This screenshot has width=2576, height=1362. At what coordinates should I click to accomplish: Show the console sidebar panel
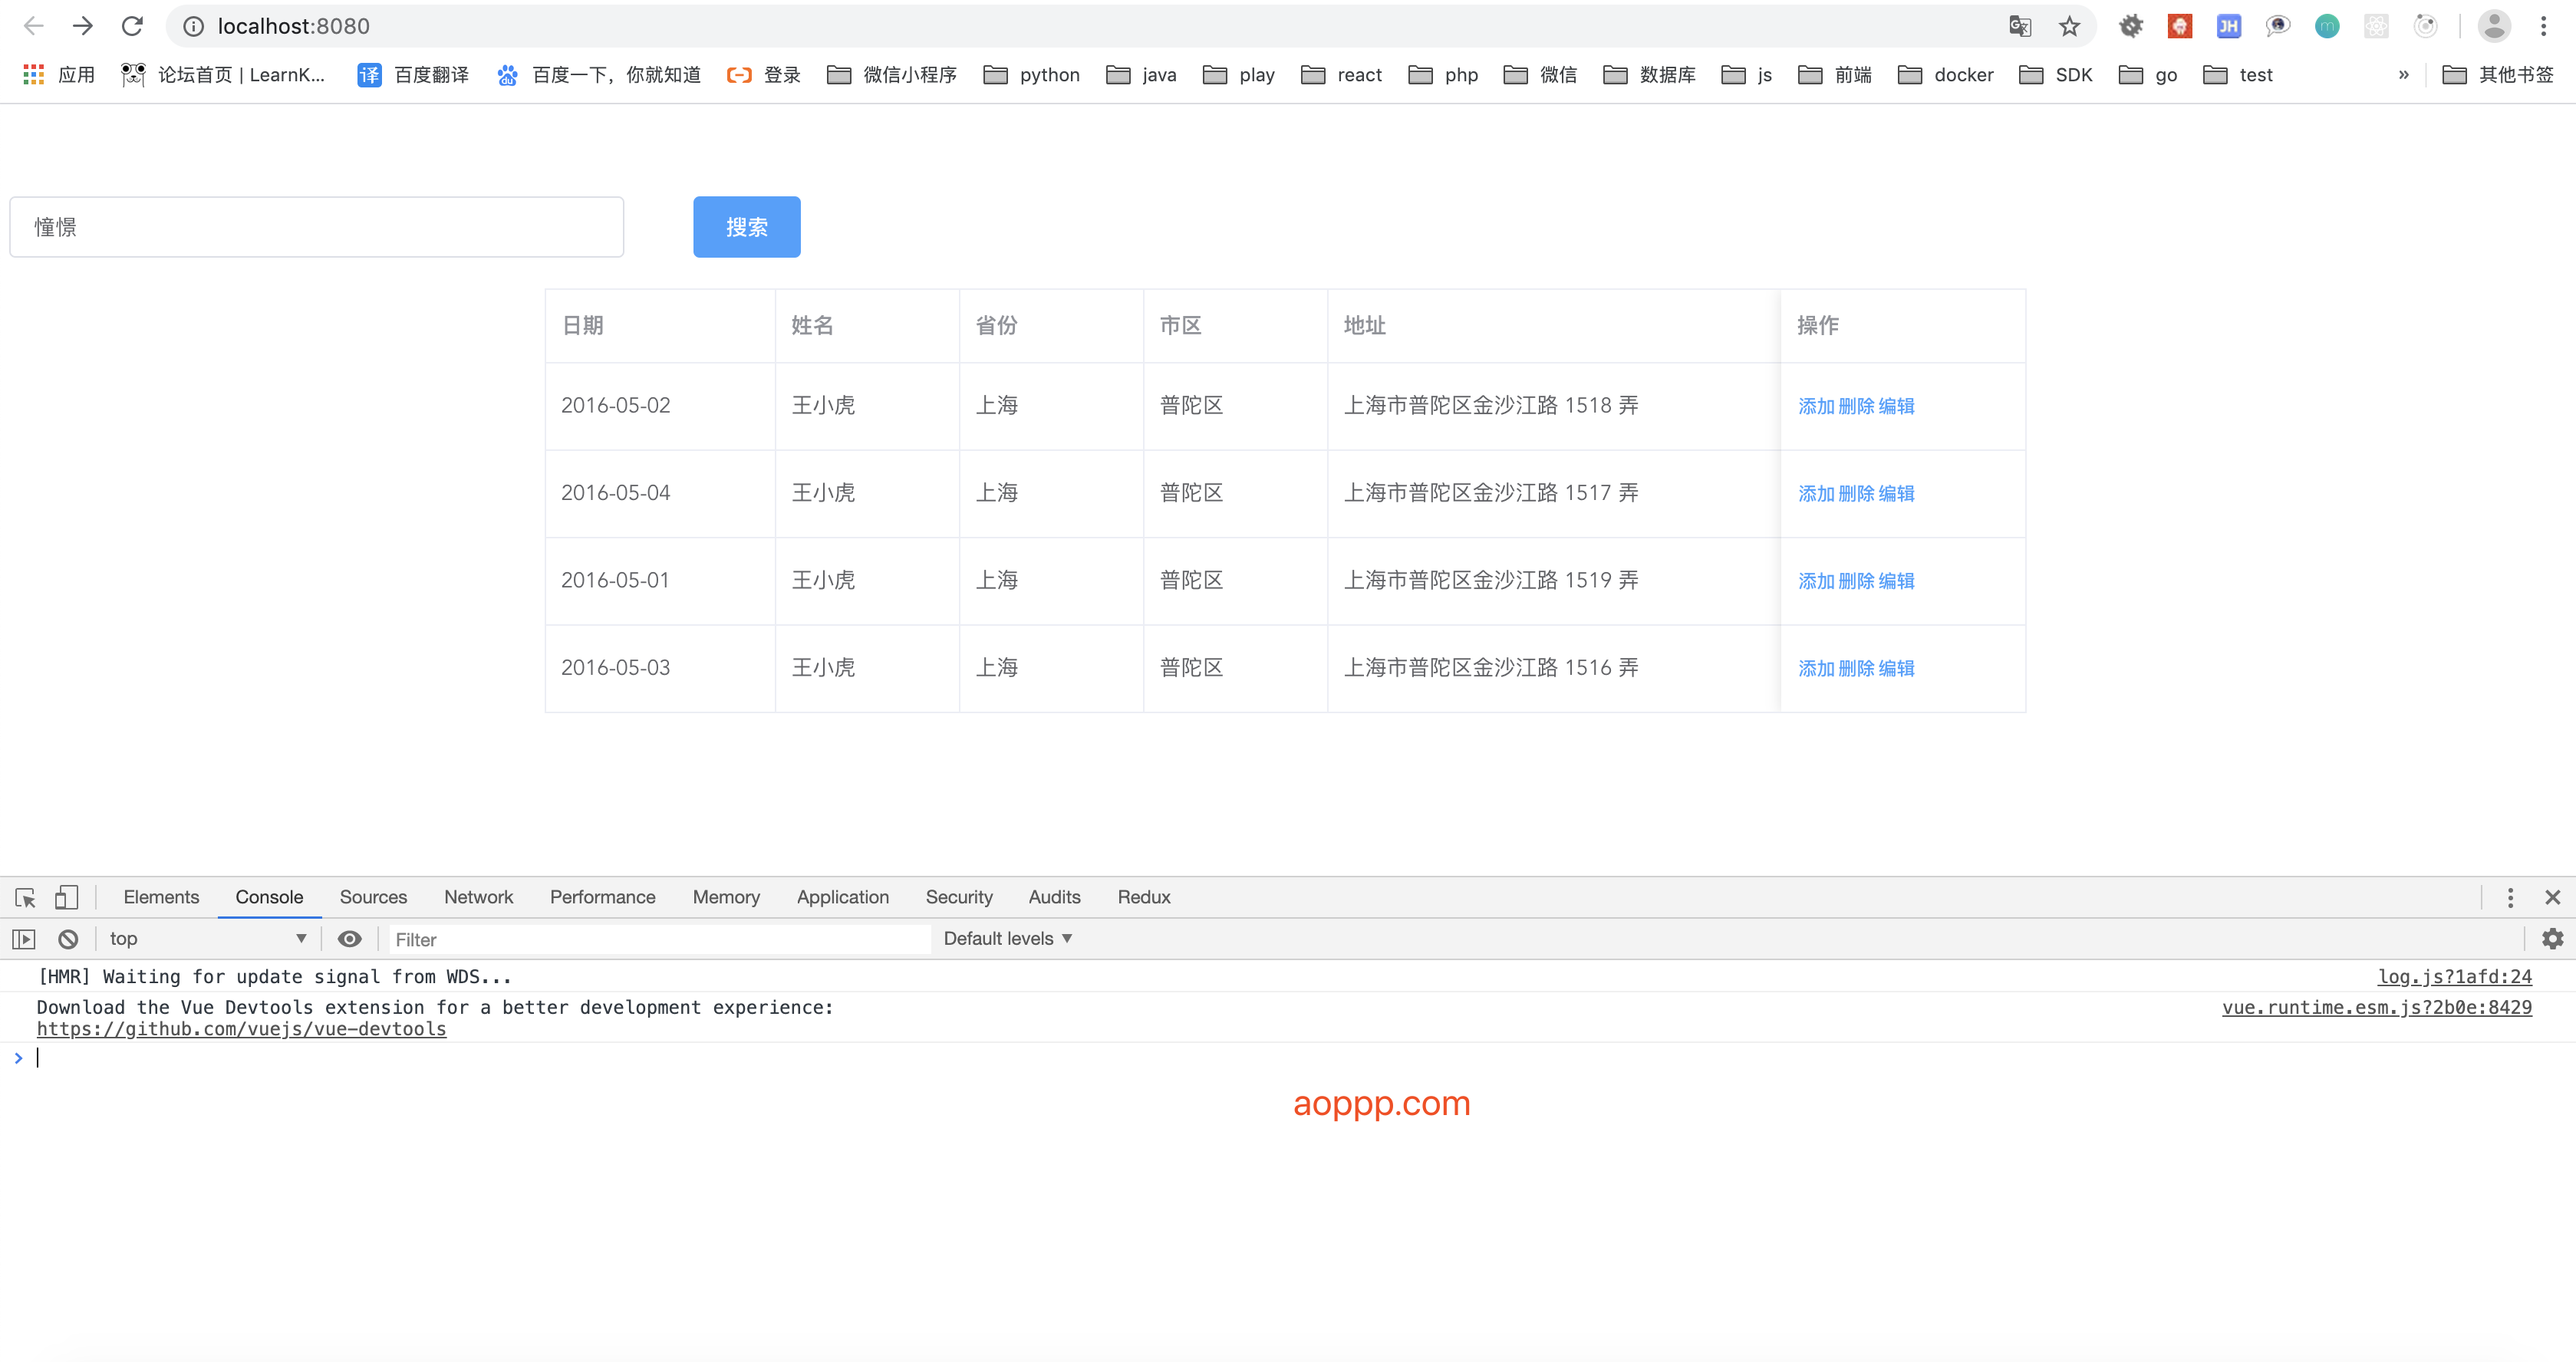tap(24, 939)
